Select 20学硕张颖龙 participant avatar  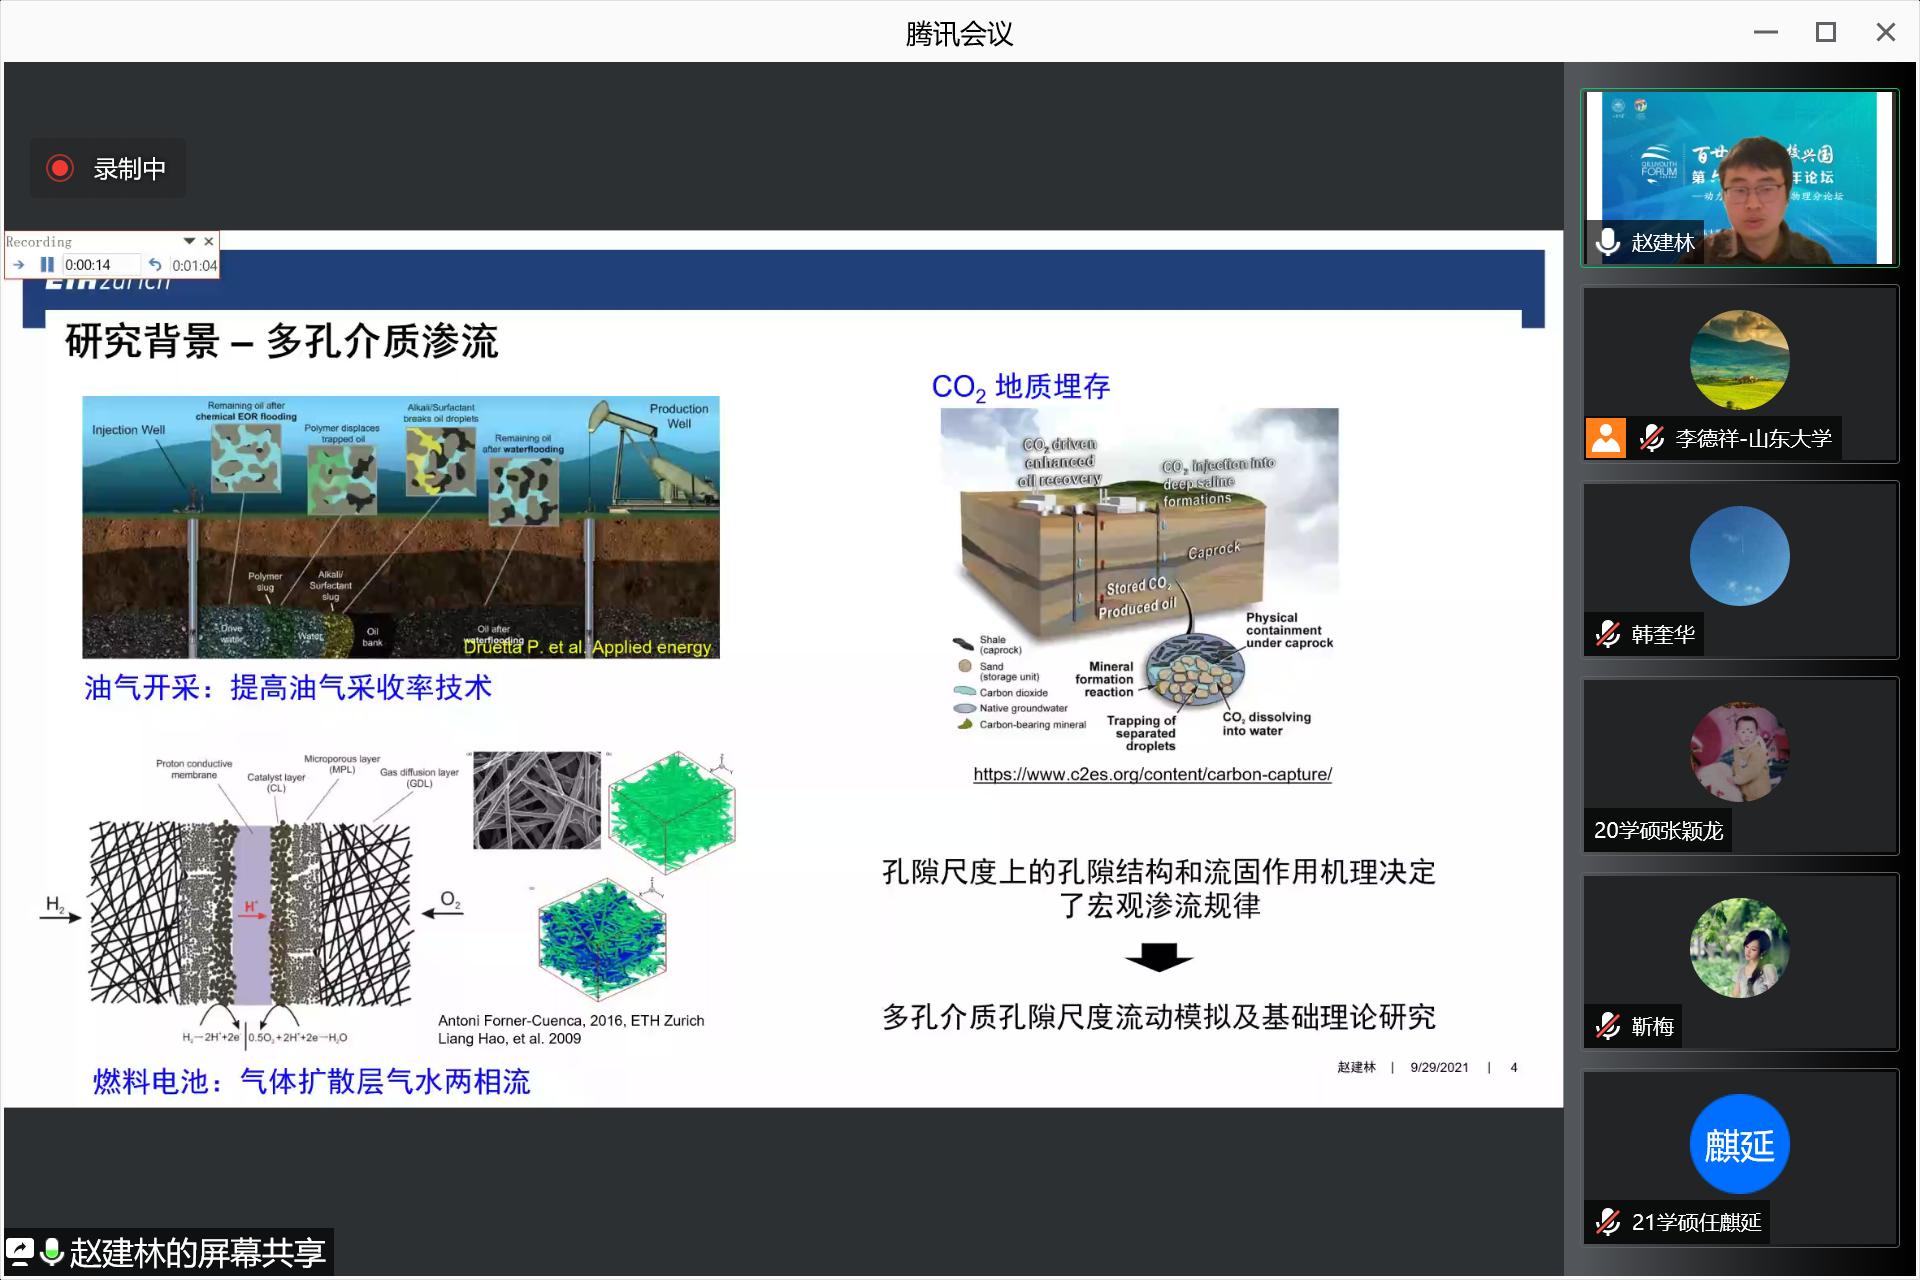click(1739, 752)
